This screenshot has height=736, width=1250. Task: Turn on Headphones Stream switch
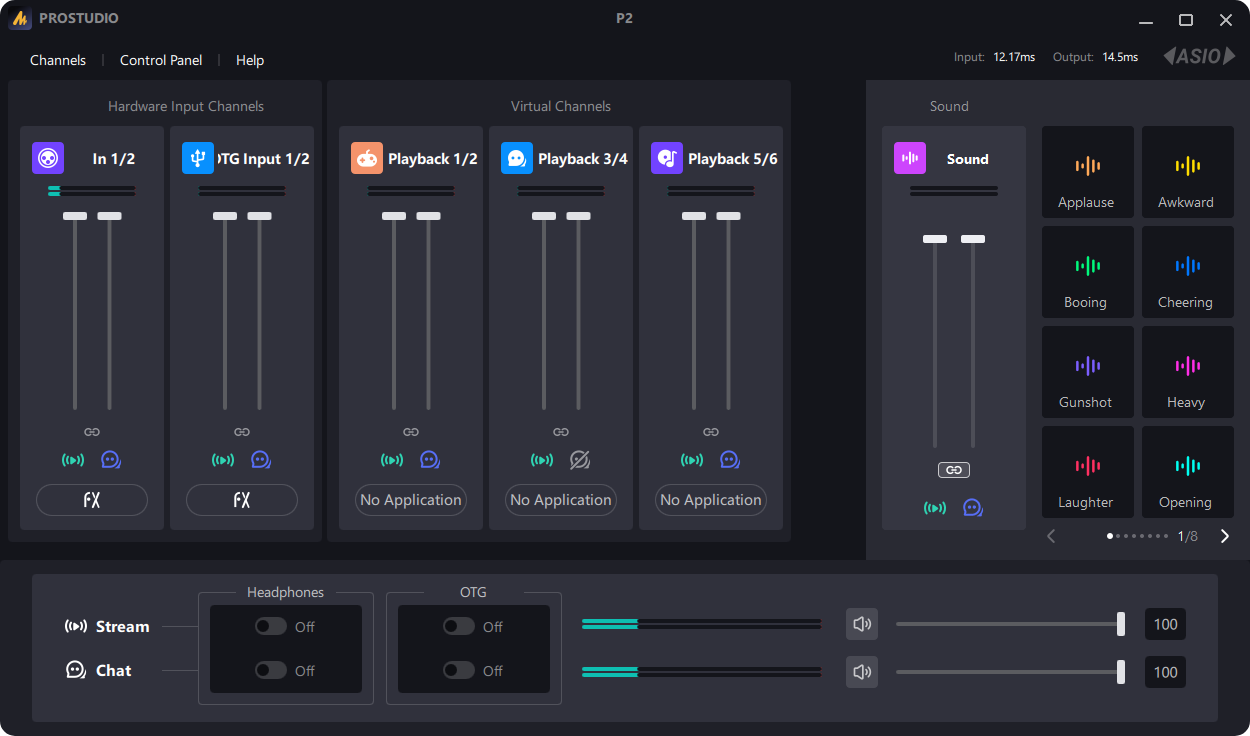pos(270,626)
